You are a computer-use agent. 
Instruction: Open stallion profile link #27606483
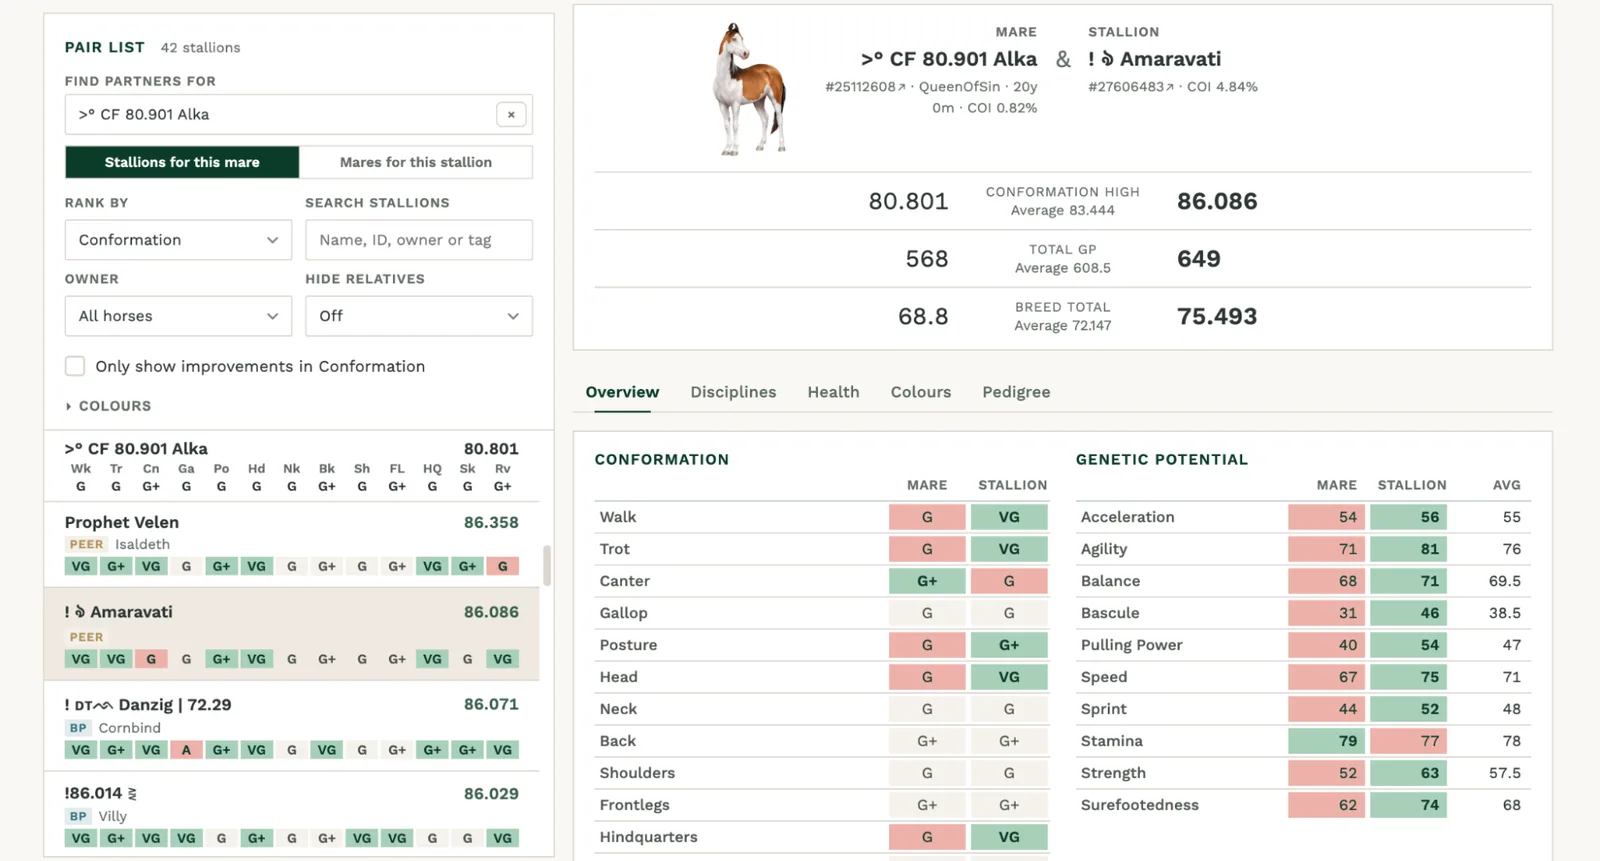[x=1131, y=87]
